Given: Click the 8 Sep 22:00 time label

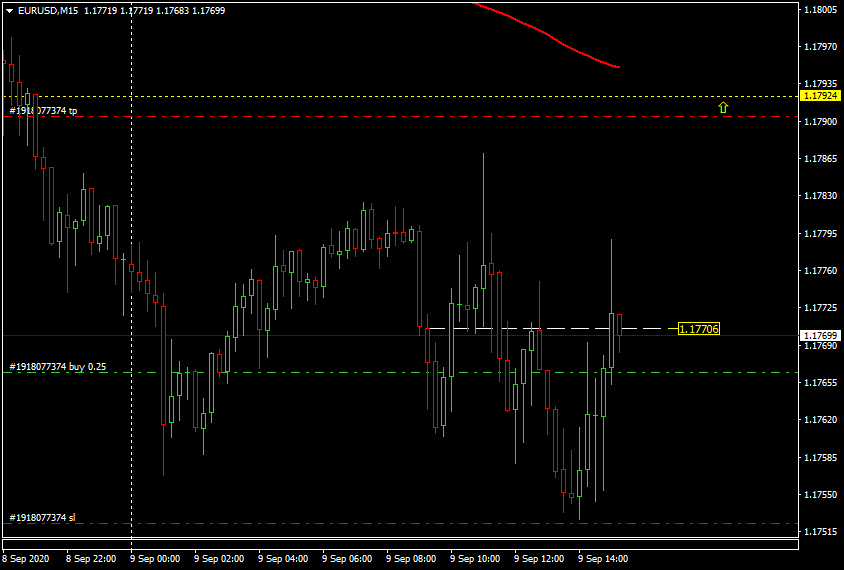Looking at the screenshot, I should (91, 559).
